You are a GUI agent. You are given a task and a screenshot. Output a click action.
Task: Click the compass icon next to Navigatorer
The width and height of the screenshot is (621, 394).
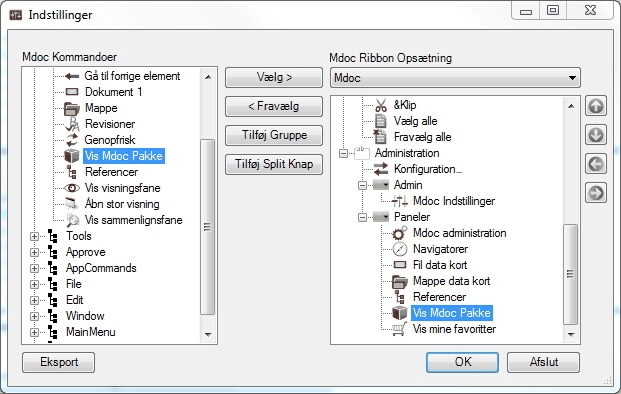400,249
